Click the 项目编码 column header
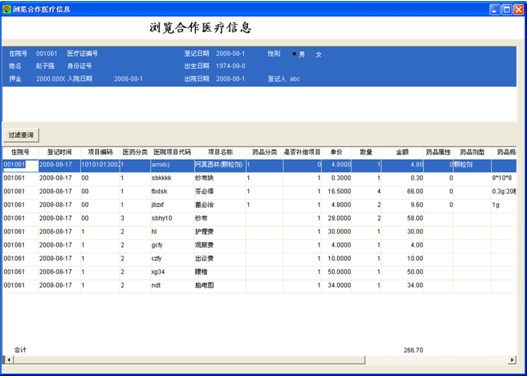This screenshot has height=378, width=529. click(100, 152)
